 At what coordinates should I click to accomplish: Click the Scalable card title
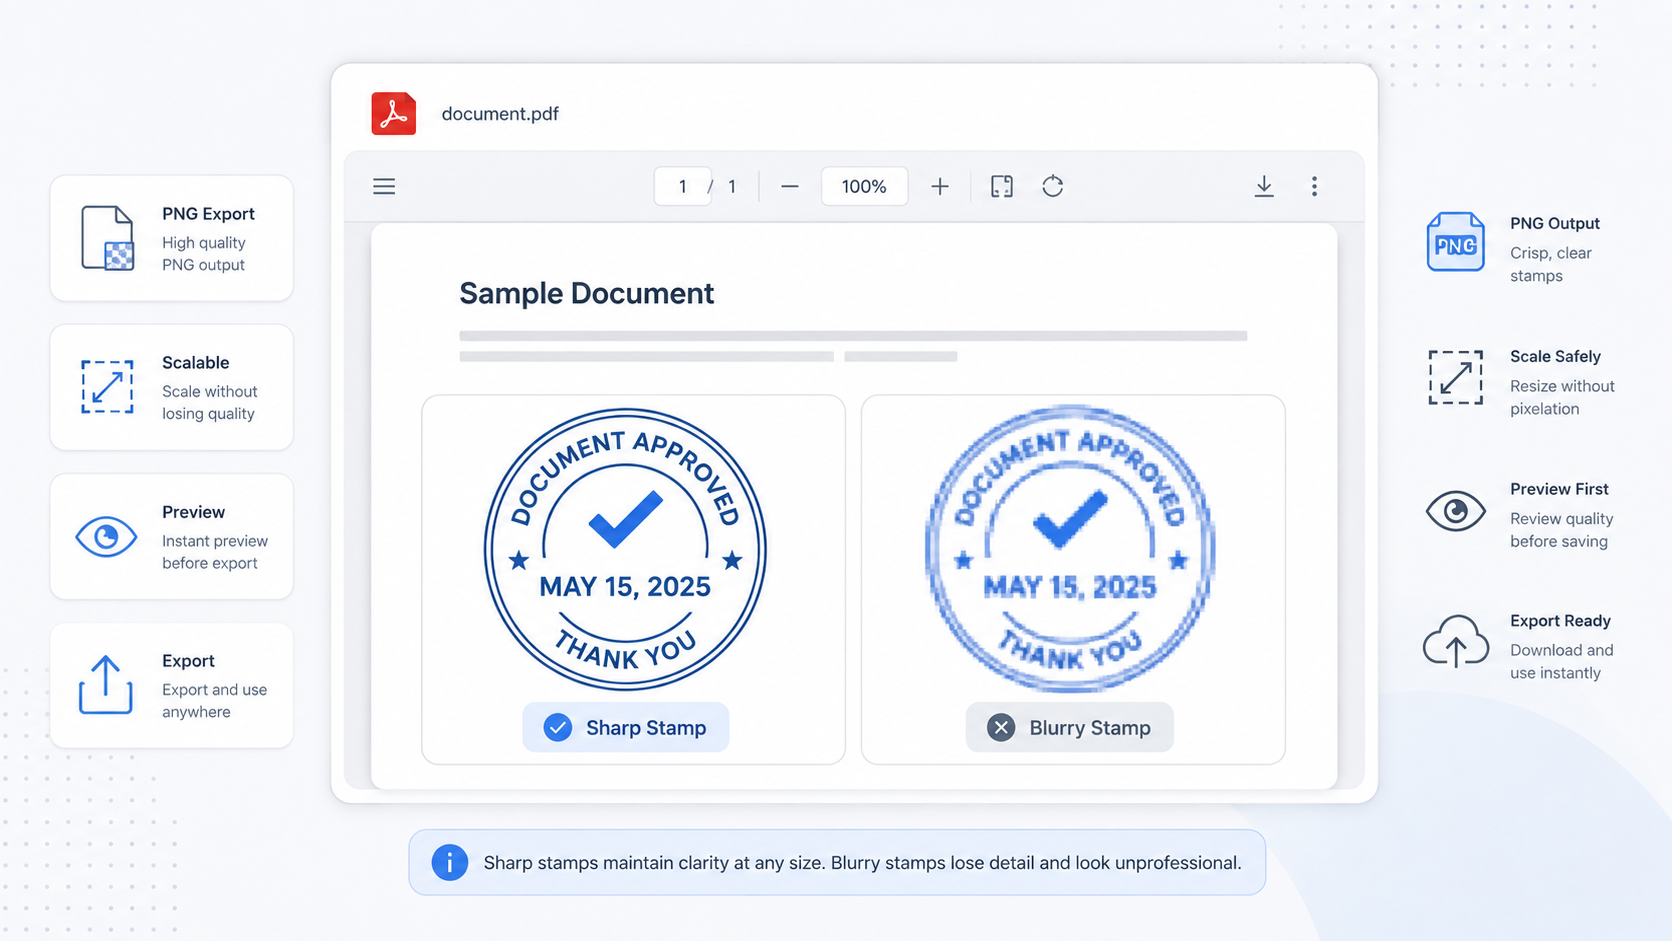point(196,363)
